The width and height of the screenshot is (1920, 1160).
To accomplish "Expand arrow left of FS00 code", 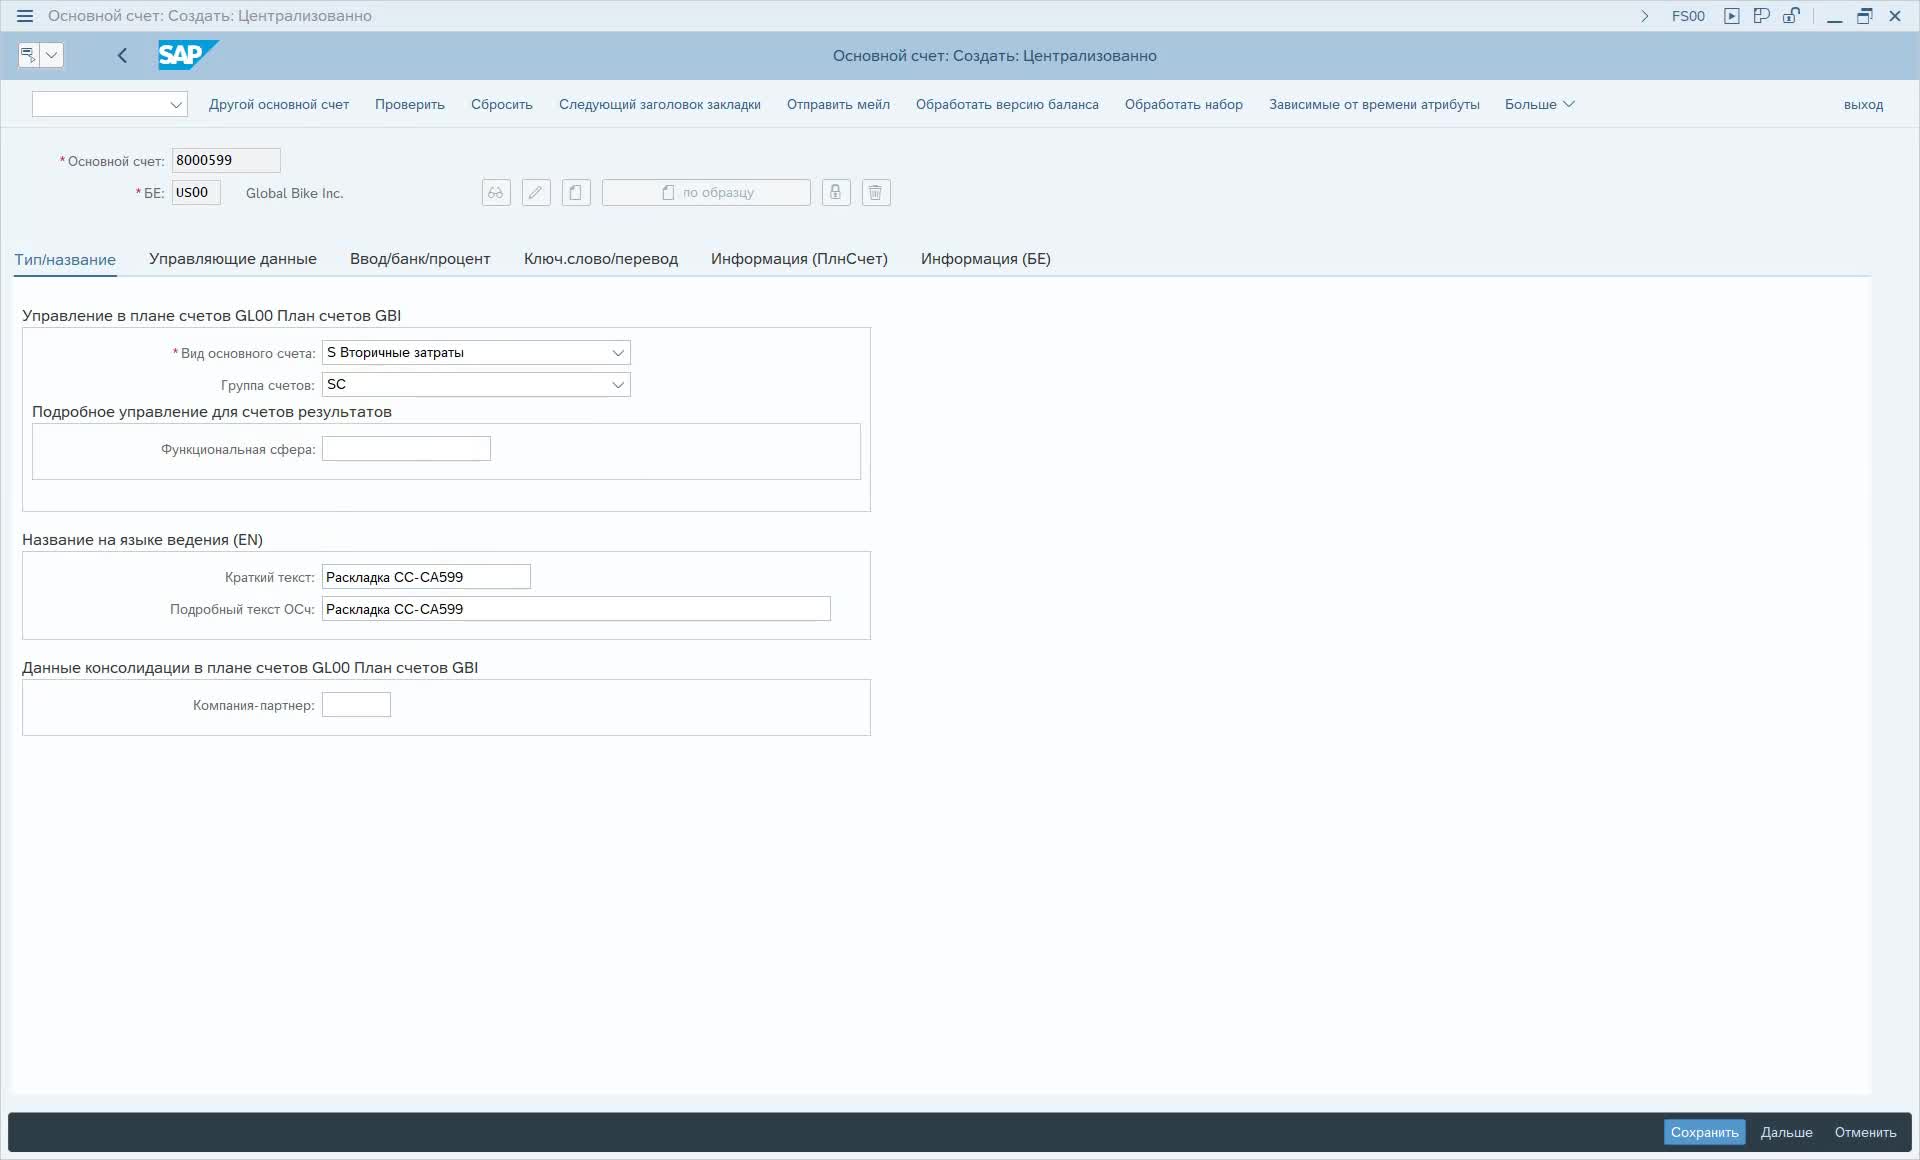I will coord(1645,16).
